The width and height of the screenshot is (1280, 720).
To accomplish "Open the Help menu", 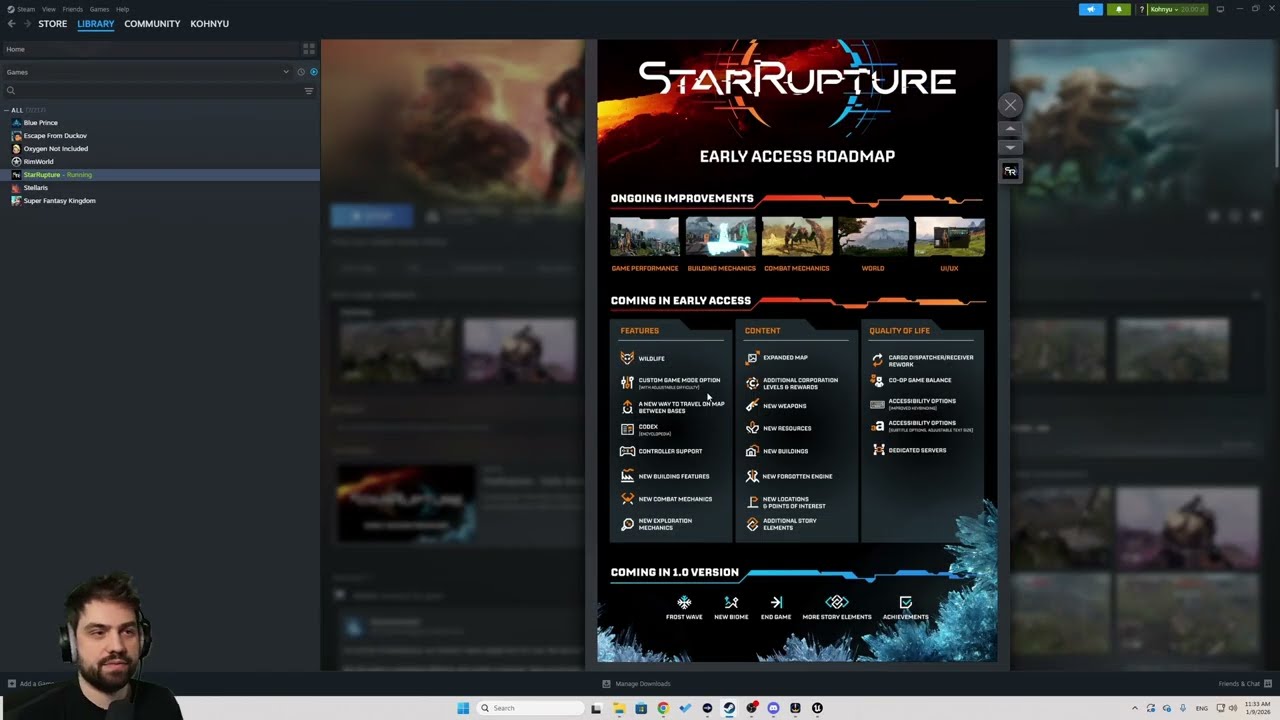I will (122, 9).
